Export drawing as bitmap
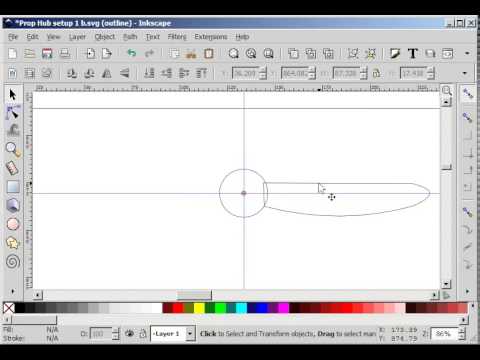480x360 pixels. 107,54
